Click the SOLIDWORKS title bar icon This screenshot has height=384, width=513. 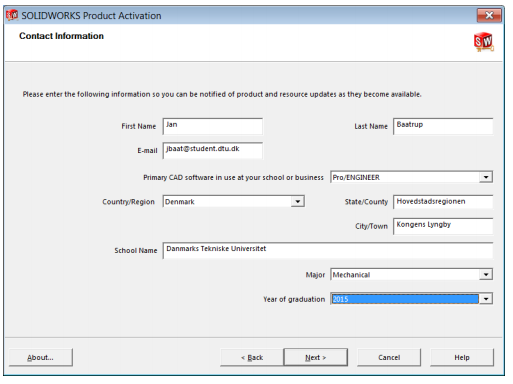pyautogui.click(x=12, y=15)
